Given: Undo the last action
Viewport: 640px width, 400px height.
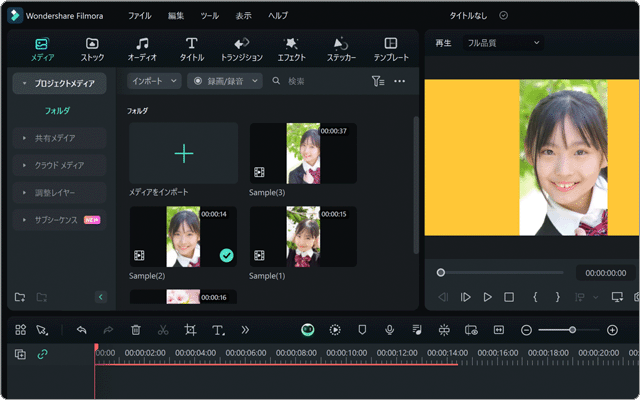Looking at the screenshot, I should (82, 330).
